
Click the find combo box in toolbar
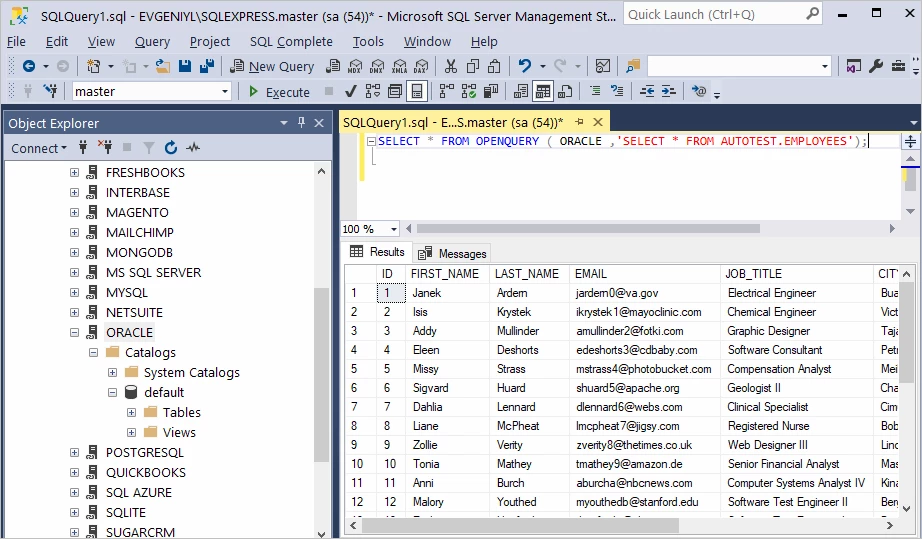click(x=739, y=66)
